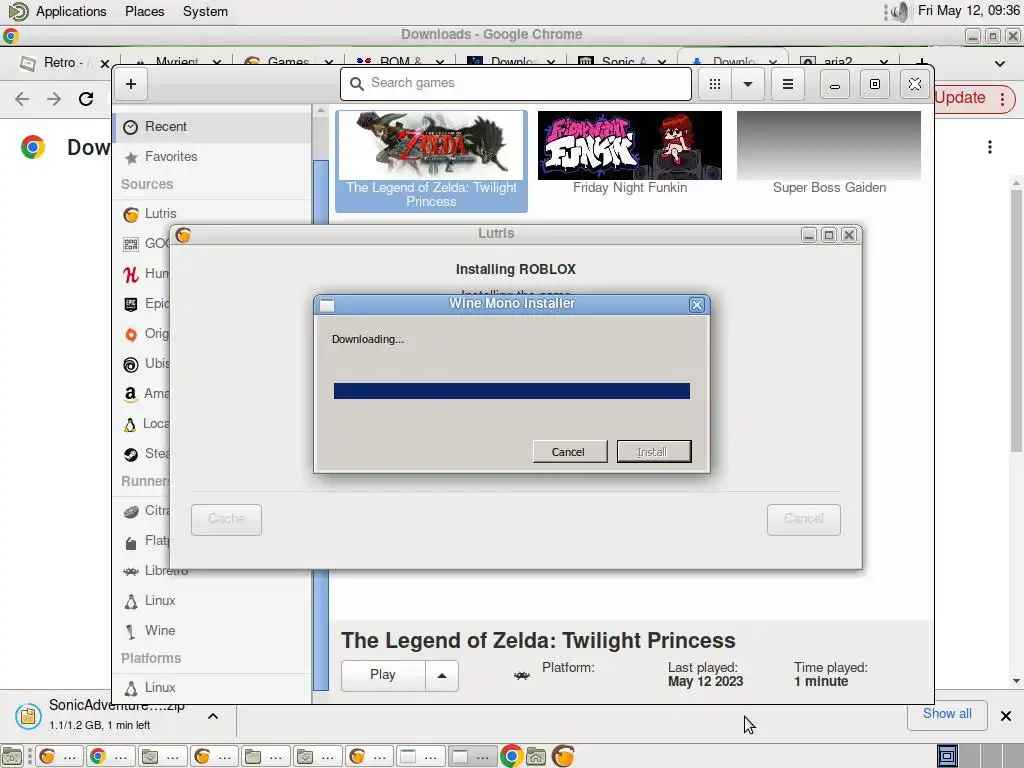Click the Libretro runner icon
Image resolution: width=1024 pixels, height=768 pixels.
pyautogui.click(x=131, y=571)
